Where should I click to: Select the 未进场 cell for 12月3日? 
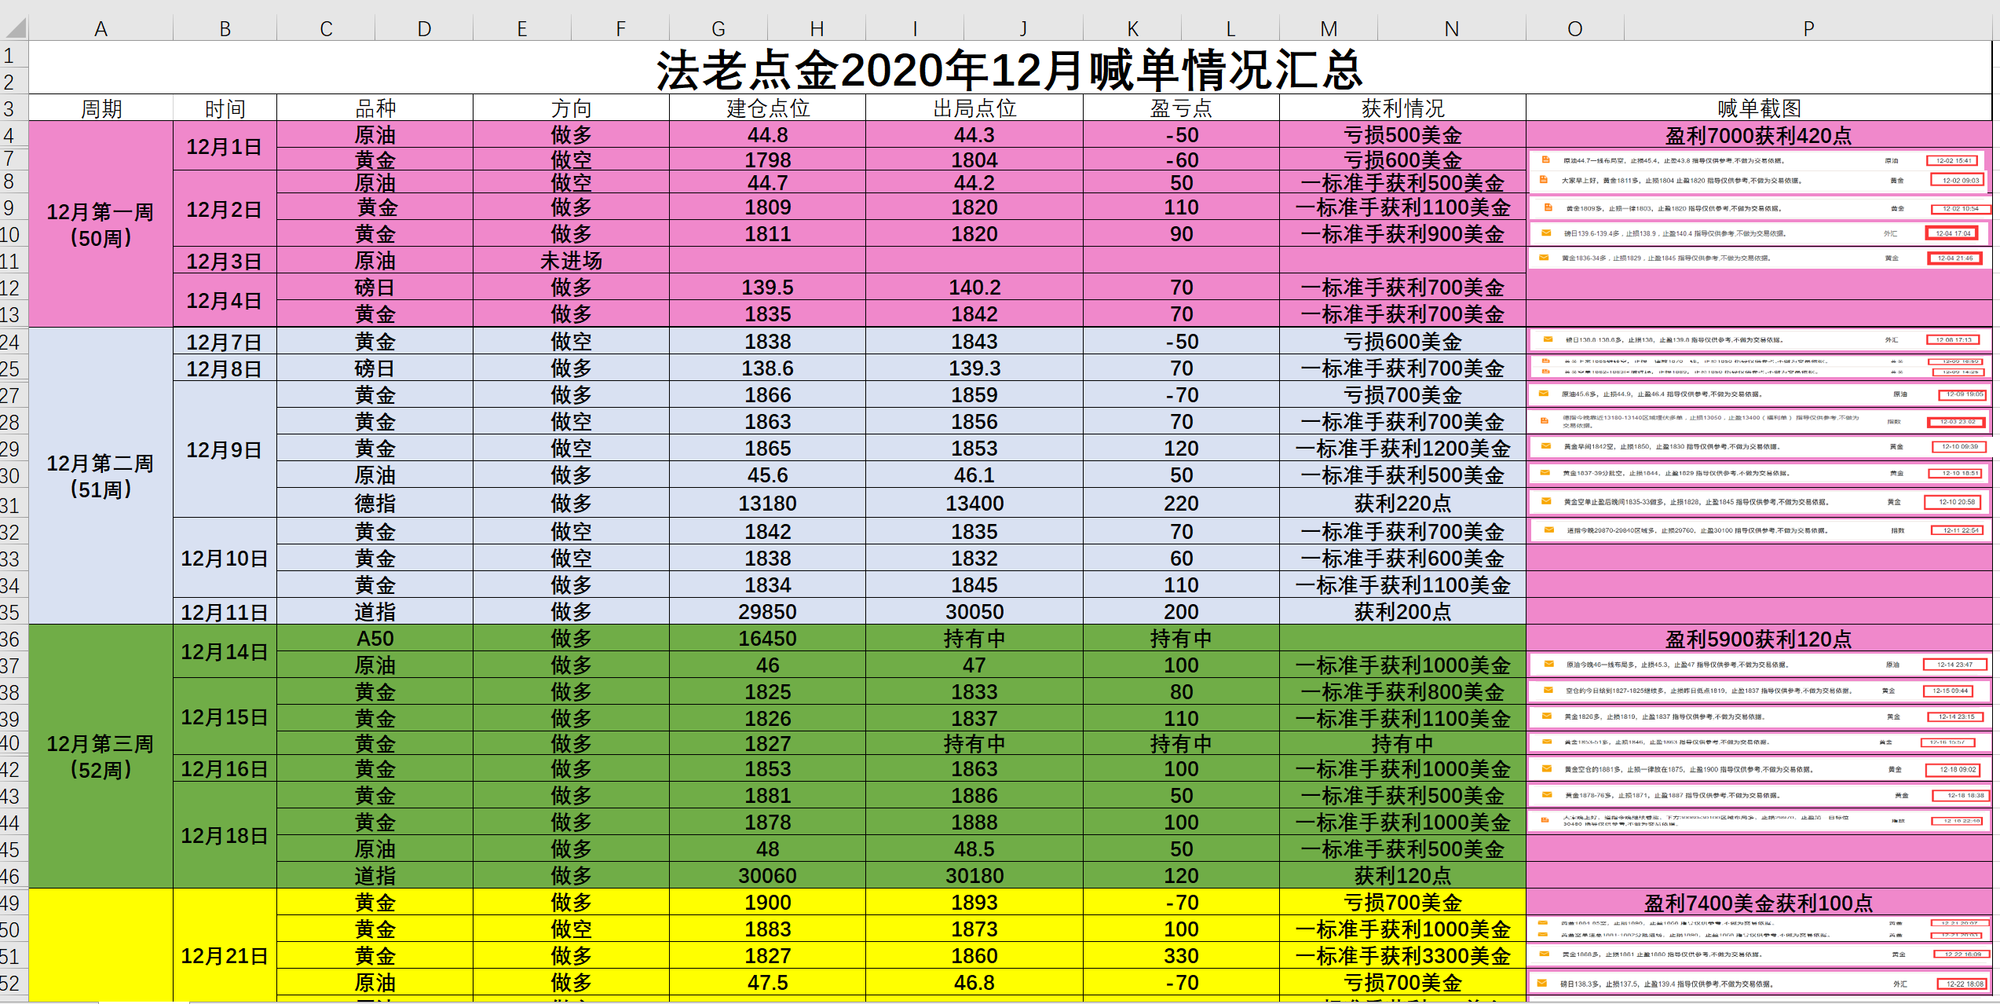coord(571,261)
